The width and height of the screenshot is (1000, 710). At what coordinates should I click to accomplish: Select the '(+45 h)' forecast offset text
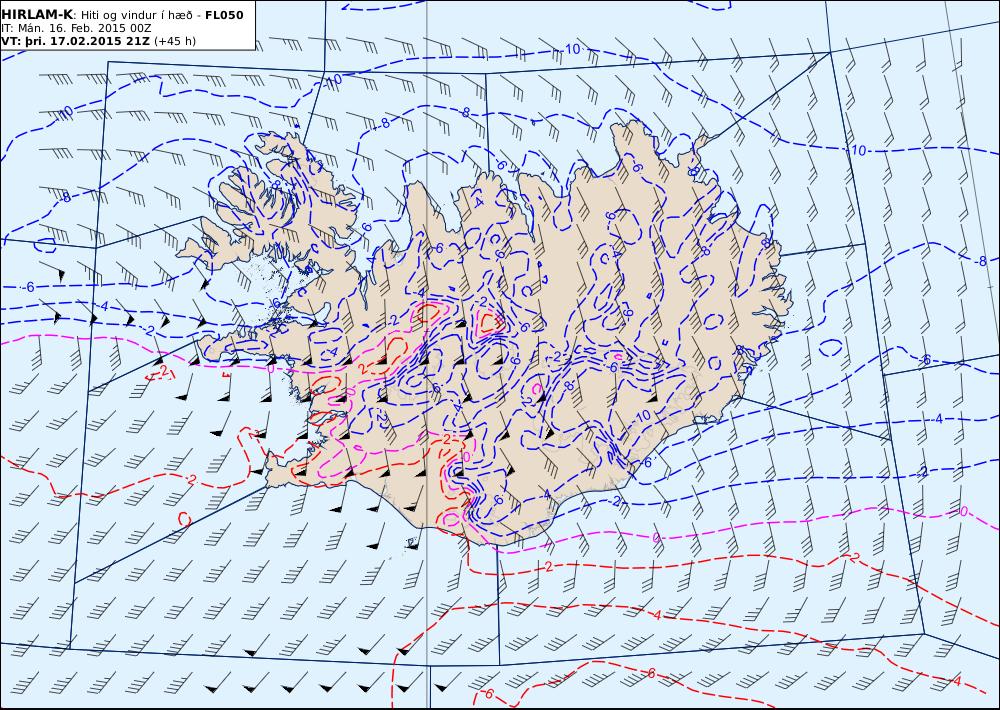click(x=175, y=41)
